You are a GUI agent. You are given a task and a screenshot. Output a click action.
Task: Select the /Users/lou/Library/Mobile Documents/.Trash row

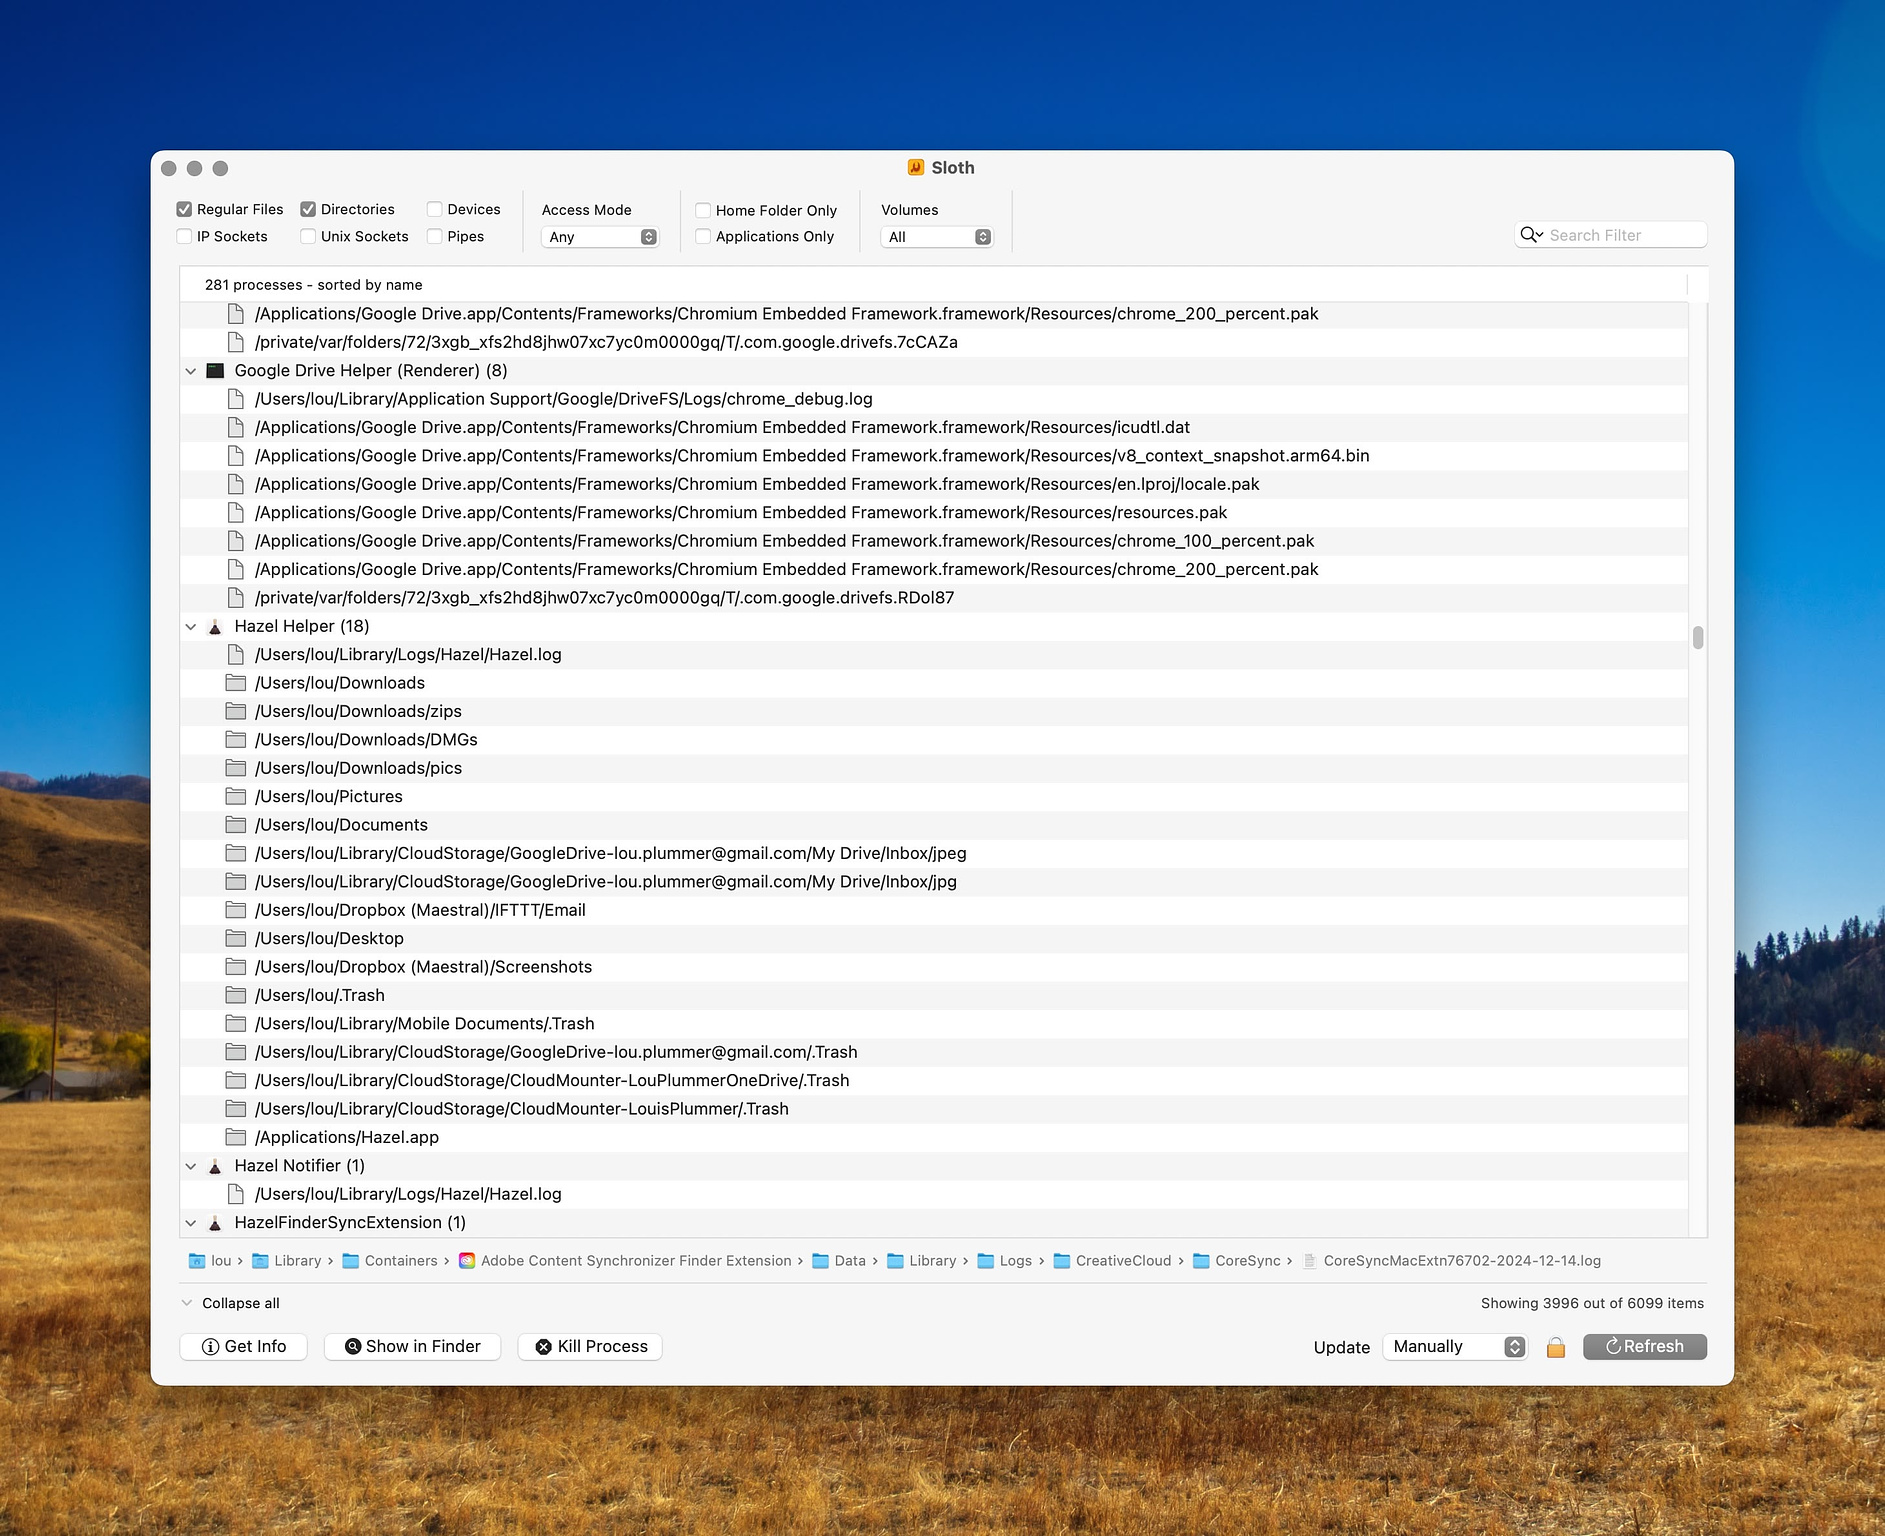click(934, 1024)
